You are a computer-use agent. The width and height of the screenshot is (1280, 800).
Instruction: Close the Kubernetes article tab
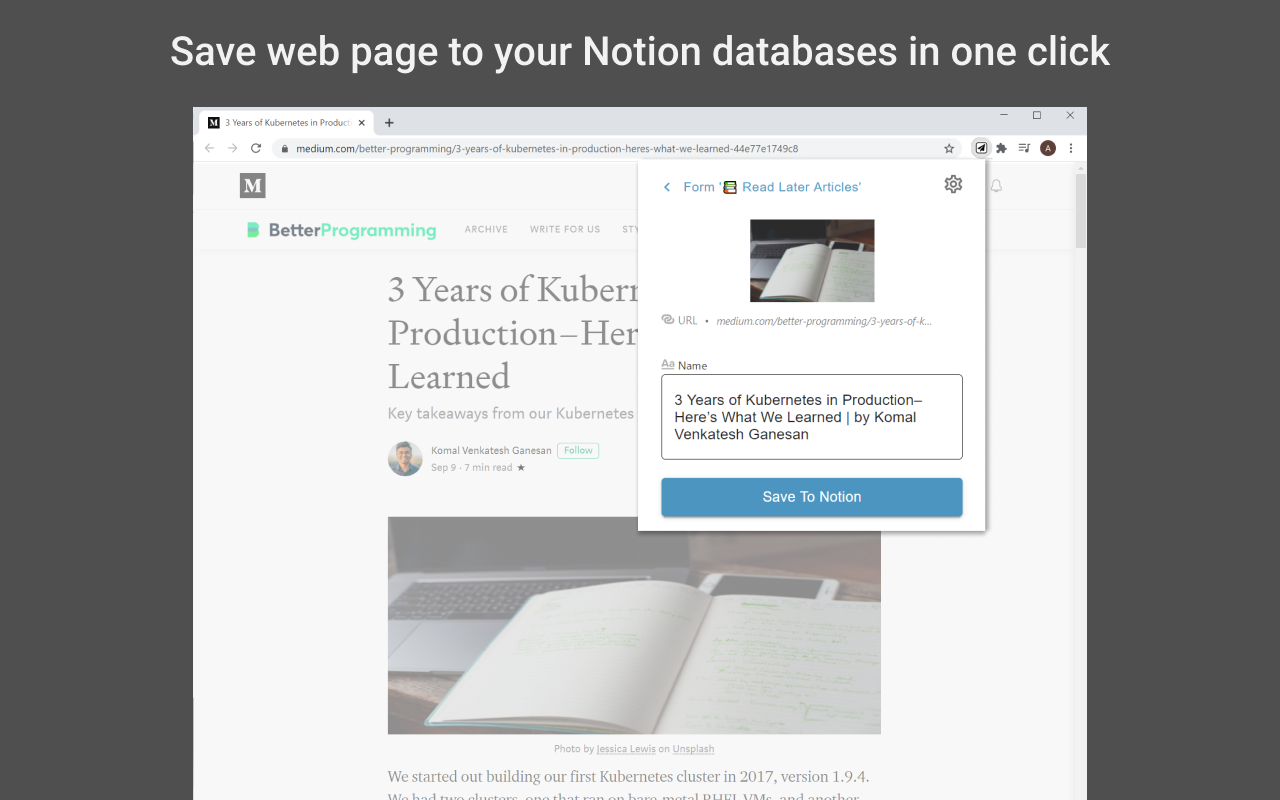click(362, 123)
